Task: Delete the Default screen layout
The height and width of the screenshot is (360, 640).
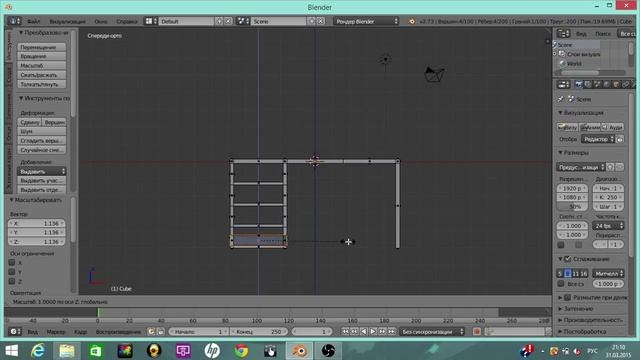Action: pos(228,21)
